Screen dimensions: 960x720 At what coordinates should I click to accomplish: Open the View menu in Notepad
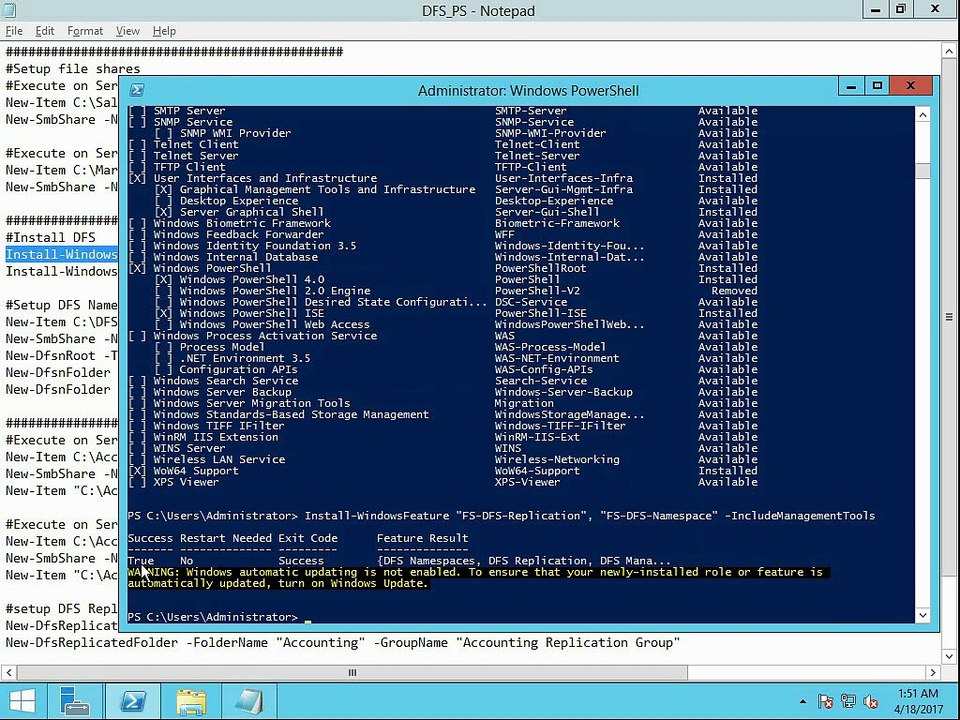[127, 31]
